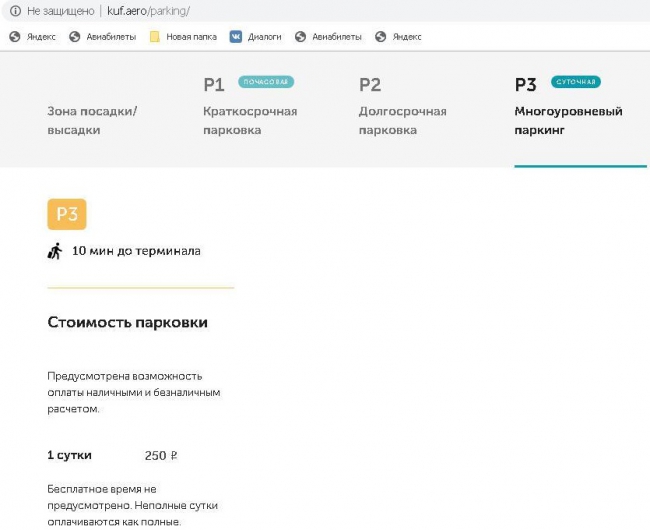Click the ПОЧАСОВАЯ badge next to P1
Image resolution: width=650 pixels, height=530 pixels.
[266, 82]
